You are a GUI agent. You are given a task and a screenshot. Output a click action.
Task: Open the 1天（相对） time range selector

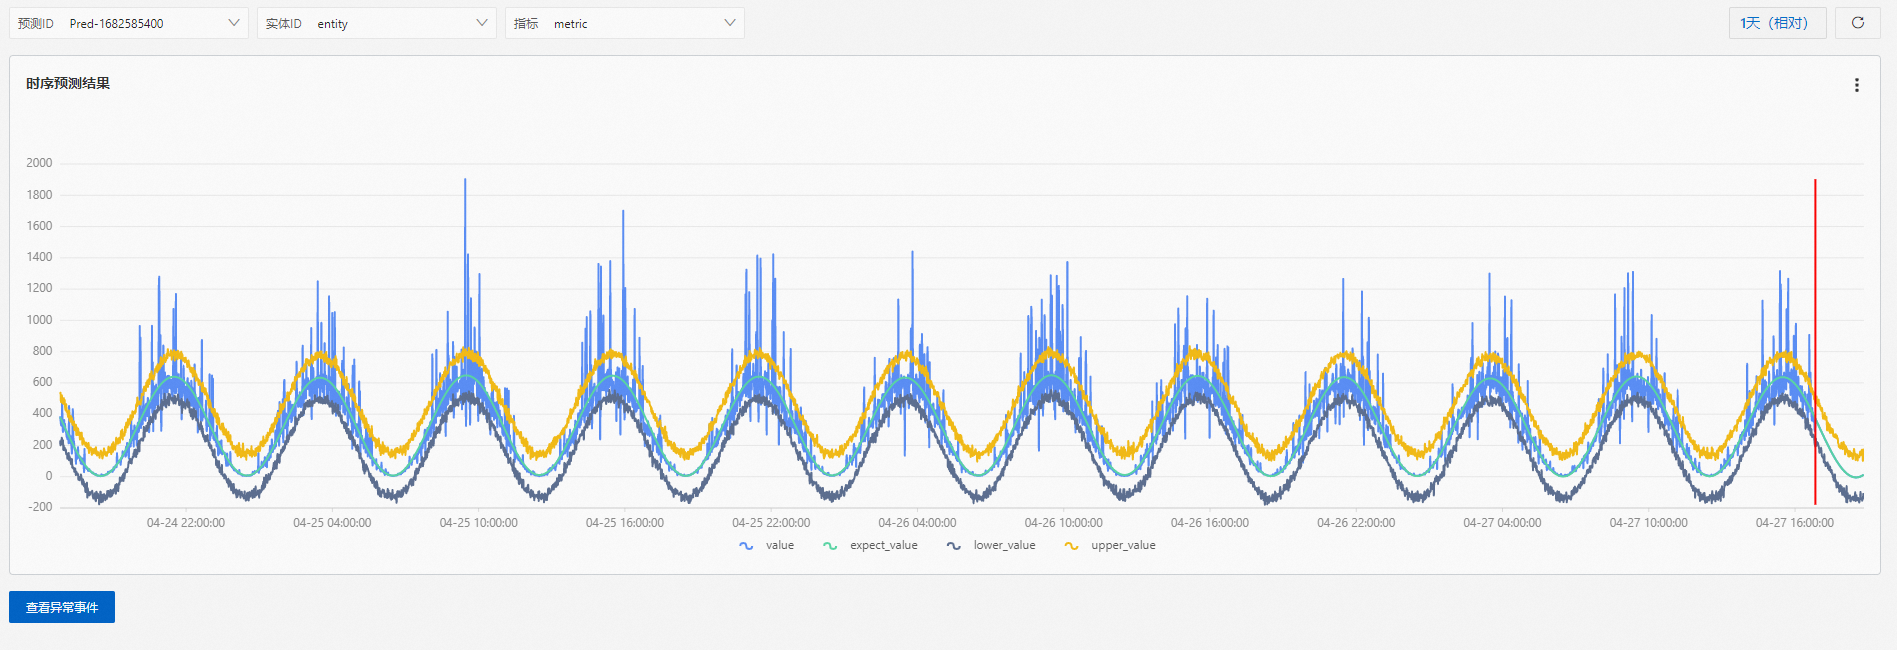[1778, 23]
